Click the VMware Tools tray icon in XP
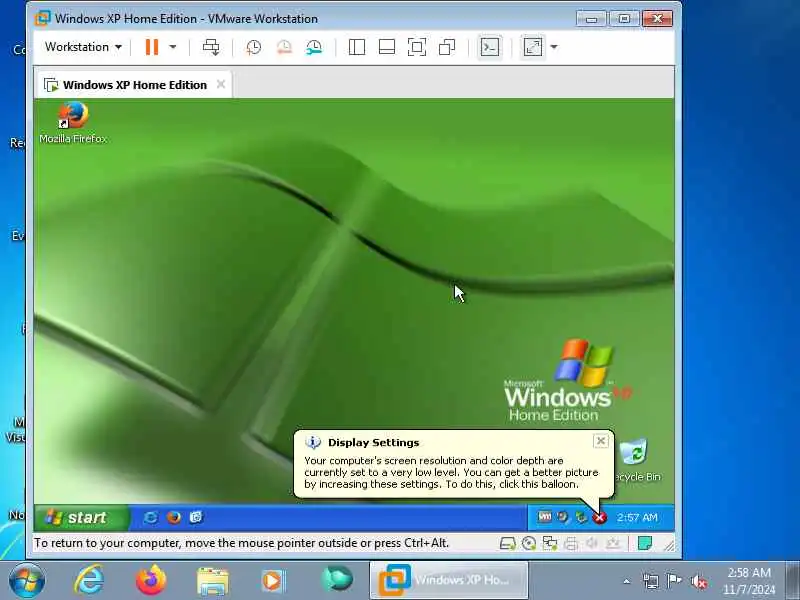 tap(544, 517)
